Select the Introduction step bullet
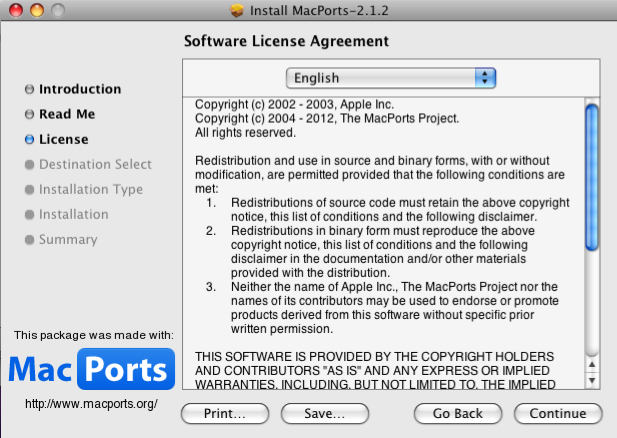 29,90
